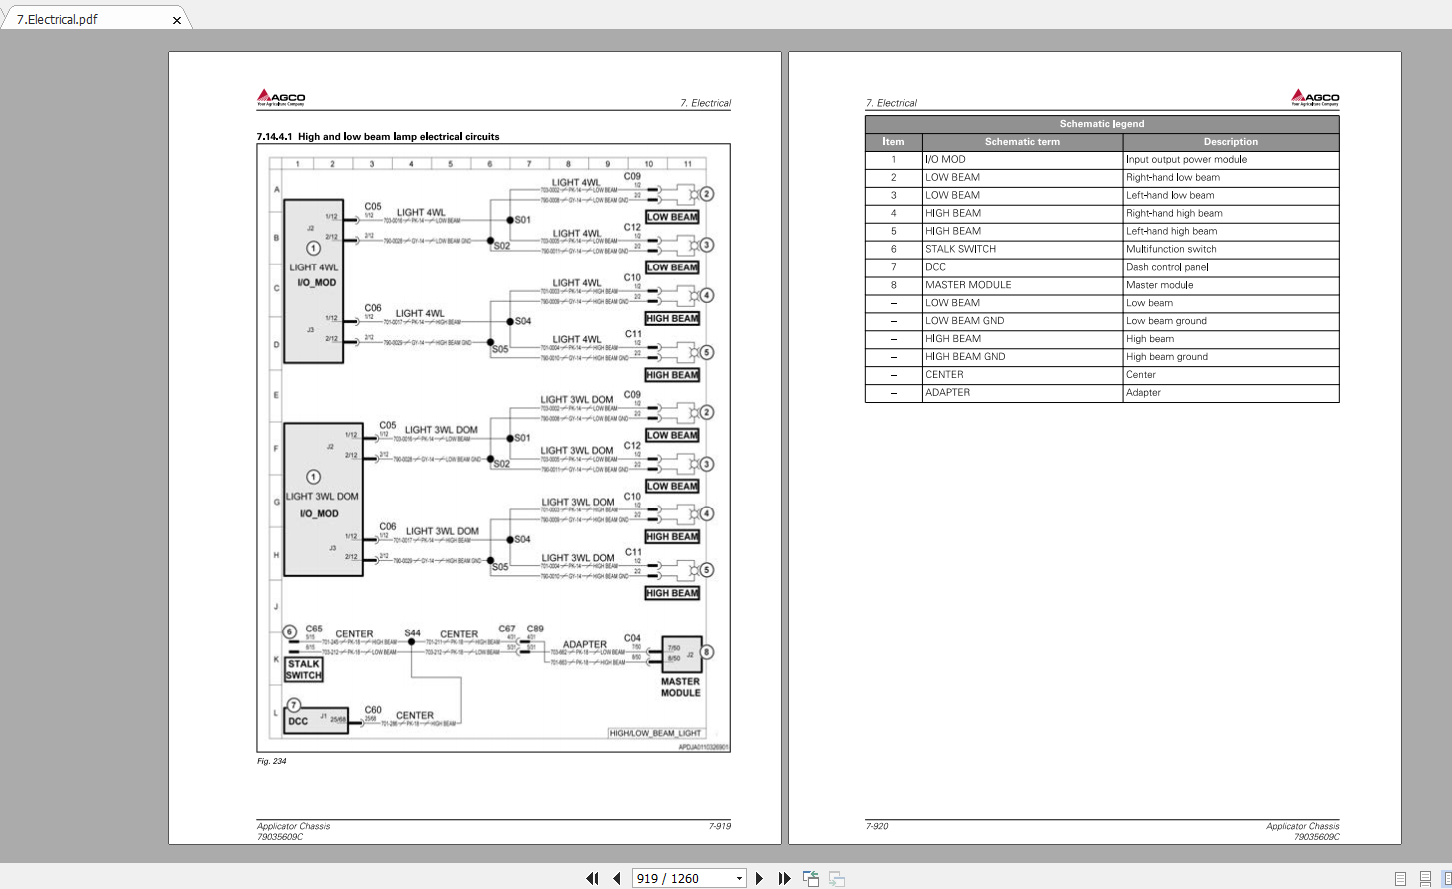Click the AGCO logo on page 7-920

point(1315,97)
